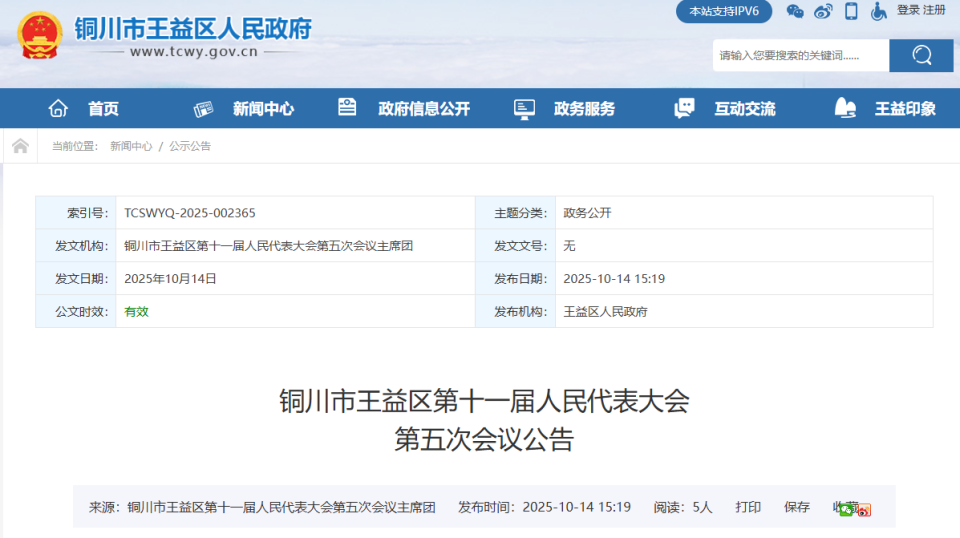Click the grey breadcrumb home icon
960x538 pixels.
pyautogui.click(x=20, y=146)
